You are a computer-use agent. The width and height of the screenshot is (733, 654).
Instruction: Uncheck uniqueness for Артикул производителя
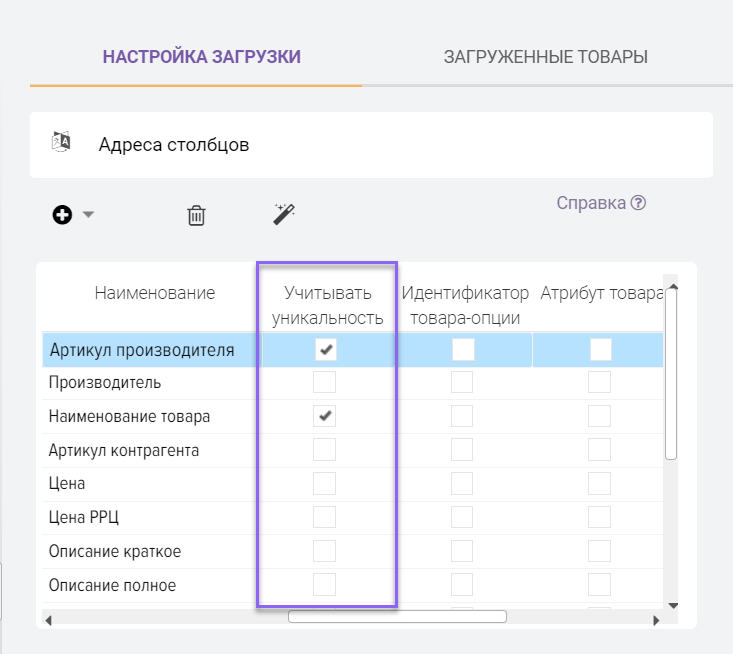[x=325, y=349]
